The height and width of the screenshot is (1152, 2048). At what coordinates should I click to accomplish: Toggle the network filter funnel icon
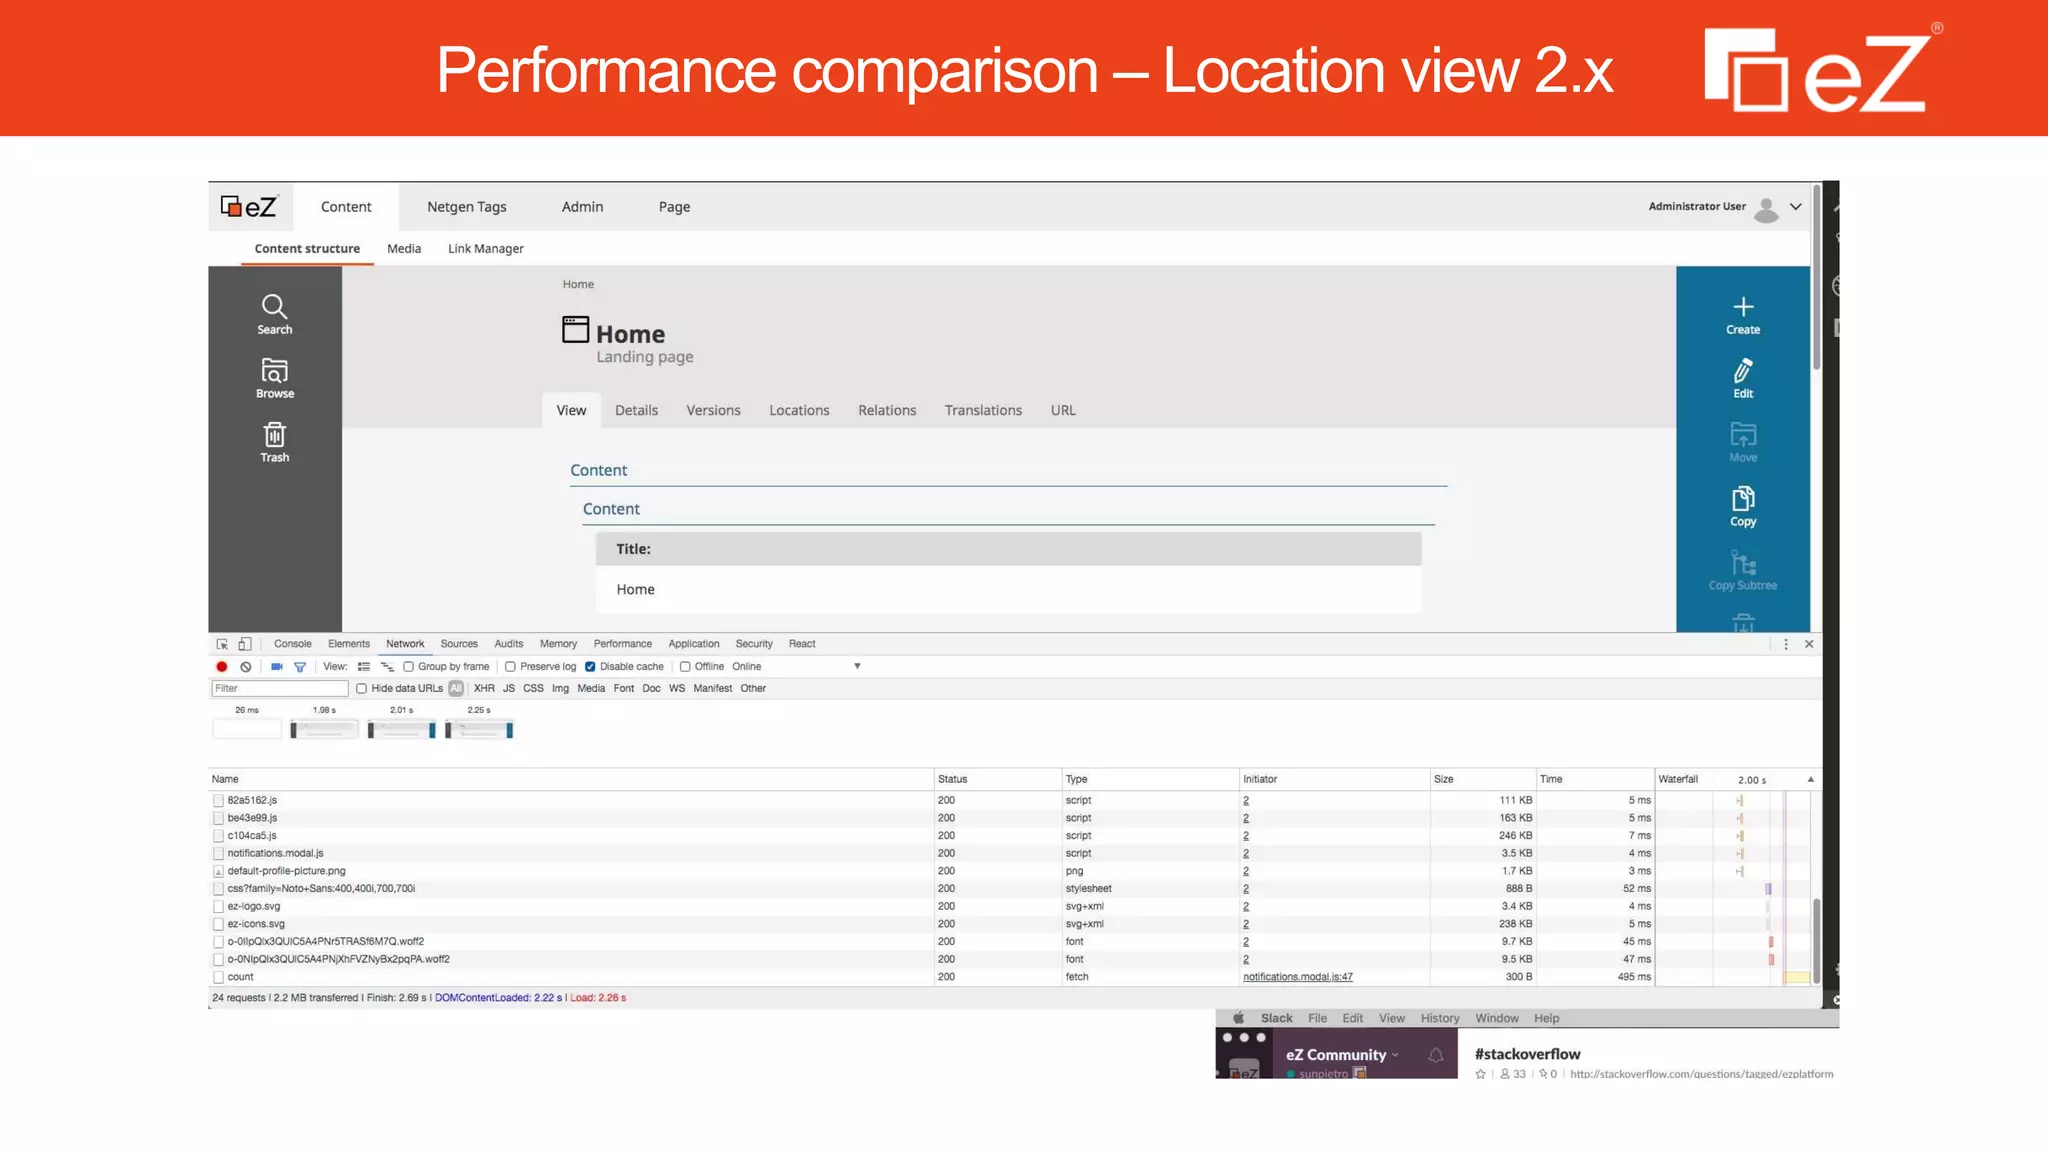(x=300, y=667)
